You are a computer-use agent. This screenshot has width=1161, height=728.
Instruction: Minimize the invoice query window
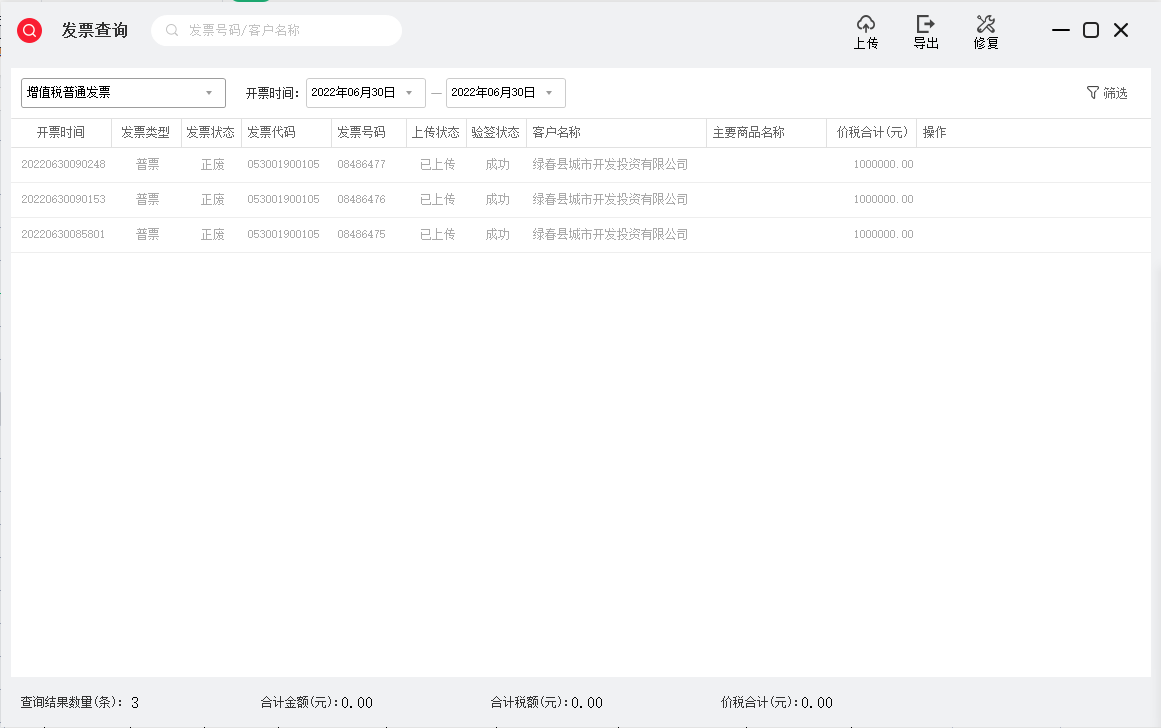pyautogui.click(x=1061, y=31)
